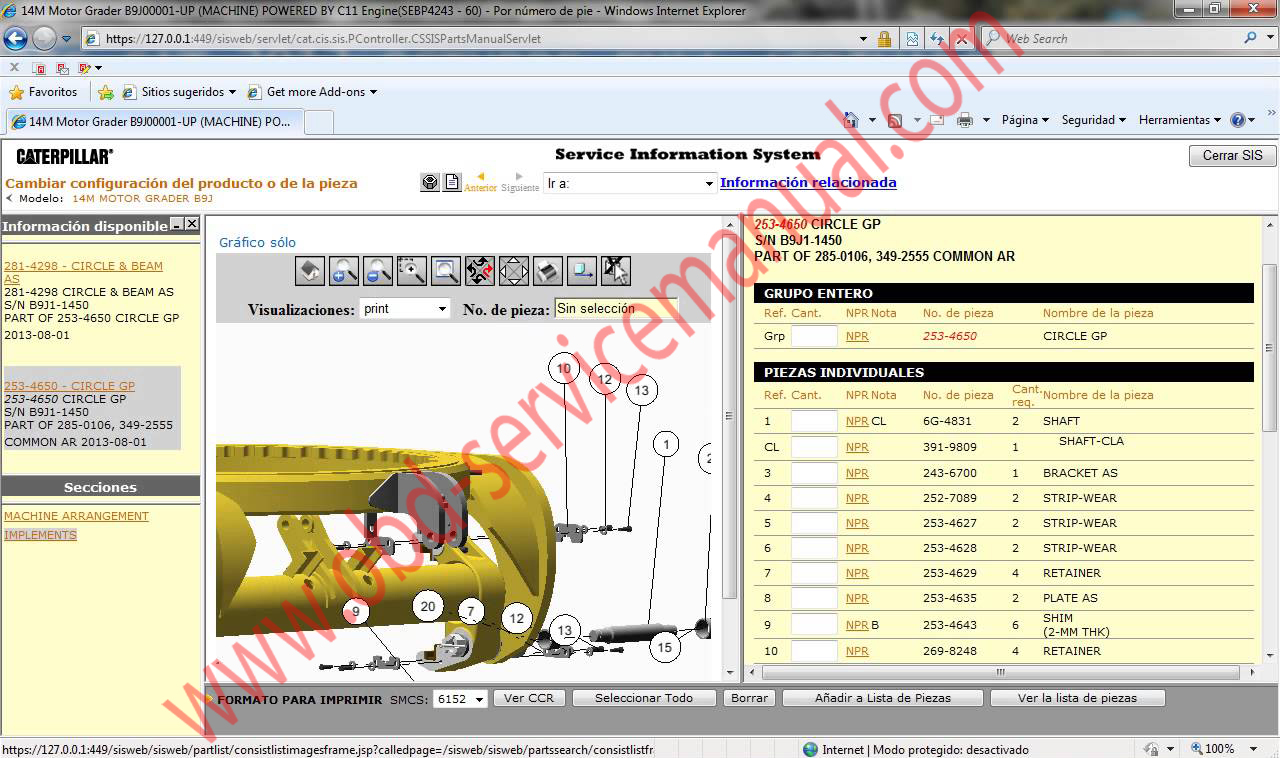1280x758 pixels.
Task: Select the zoom out magnifier tool
Action: point(377,270)
